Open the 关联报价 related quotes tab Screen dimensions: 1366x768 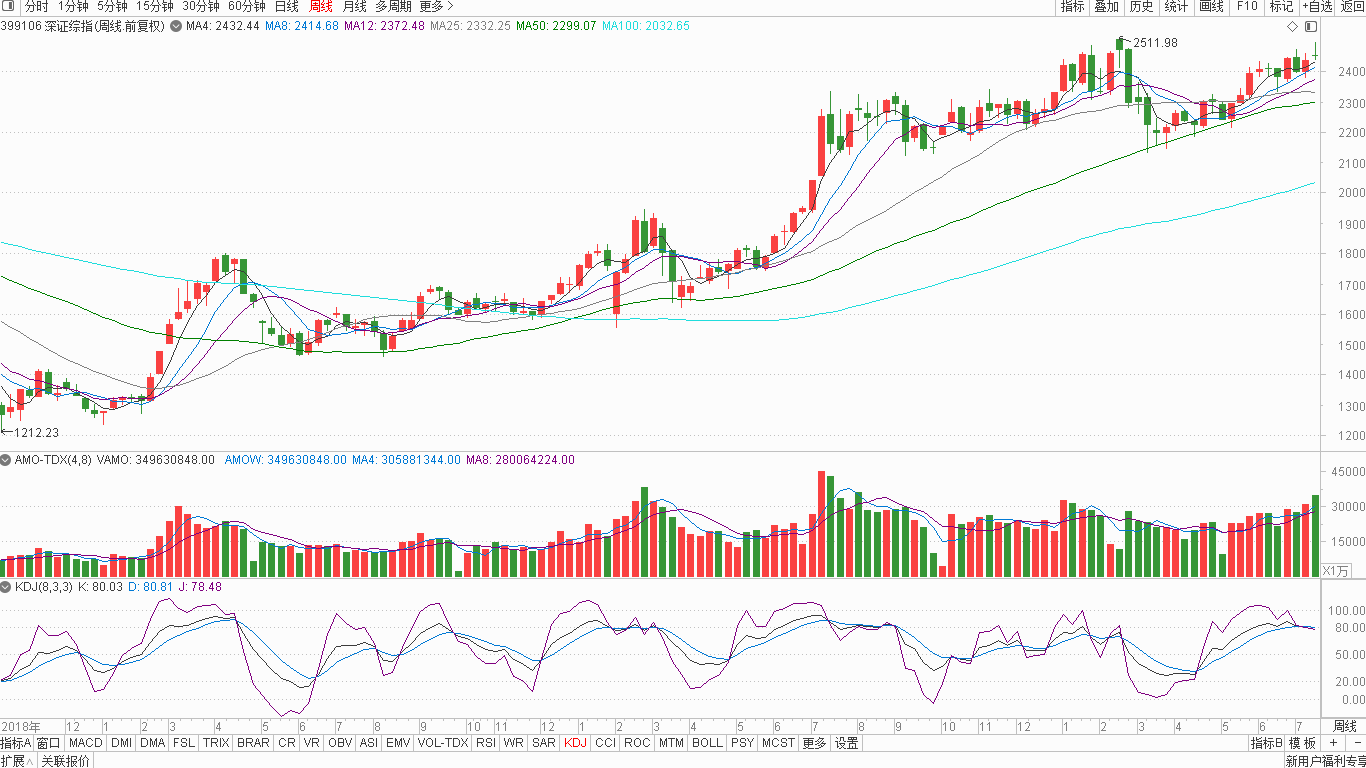tap(66, 761)
